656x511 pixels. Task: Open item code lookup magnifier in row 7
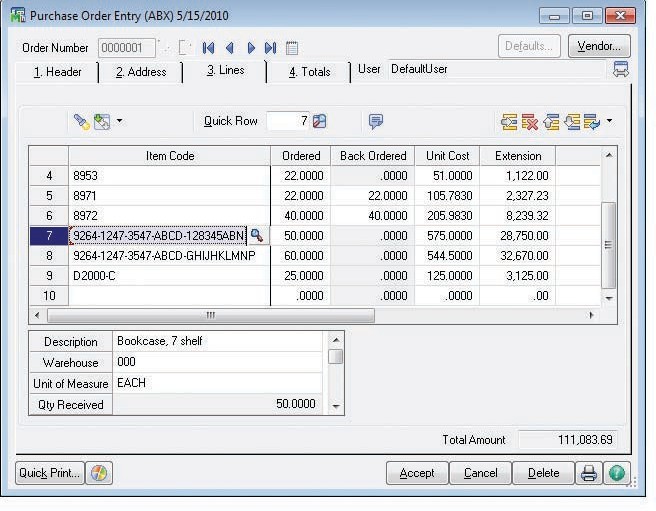[257, 236]
